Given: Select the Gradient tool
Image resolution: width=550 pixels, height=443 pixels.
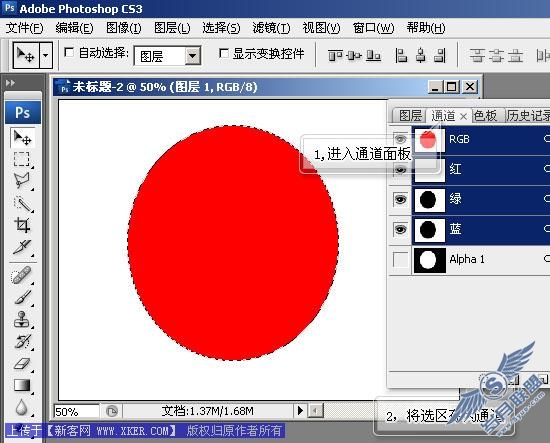Looking at the screenshot, I should point(22,385).
